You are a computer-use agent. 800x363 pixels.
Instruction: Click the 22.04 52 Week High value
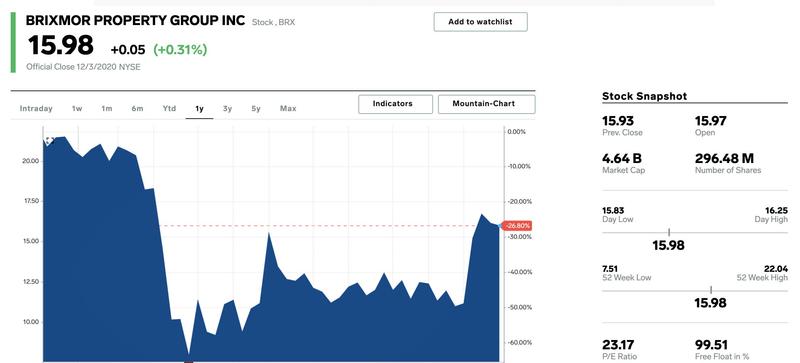pyautogui.click(x=776, y=269)
